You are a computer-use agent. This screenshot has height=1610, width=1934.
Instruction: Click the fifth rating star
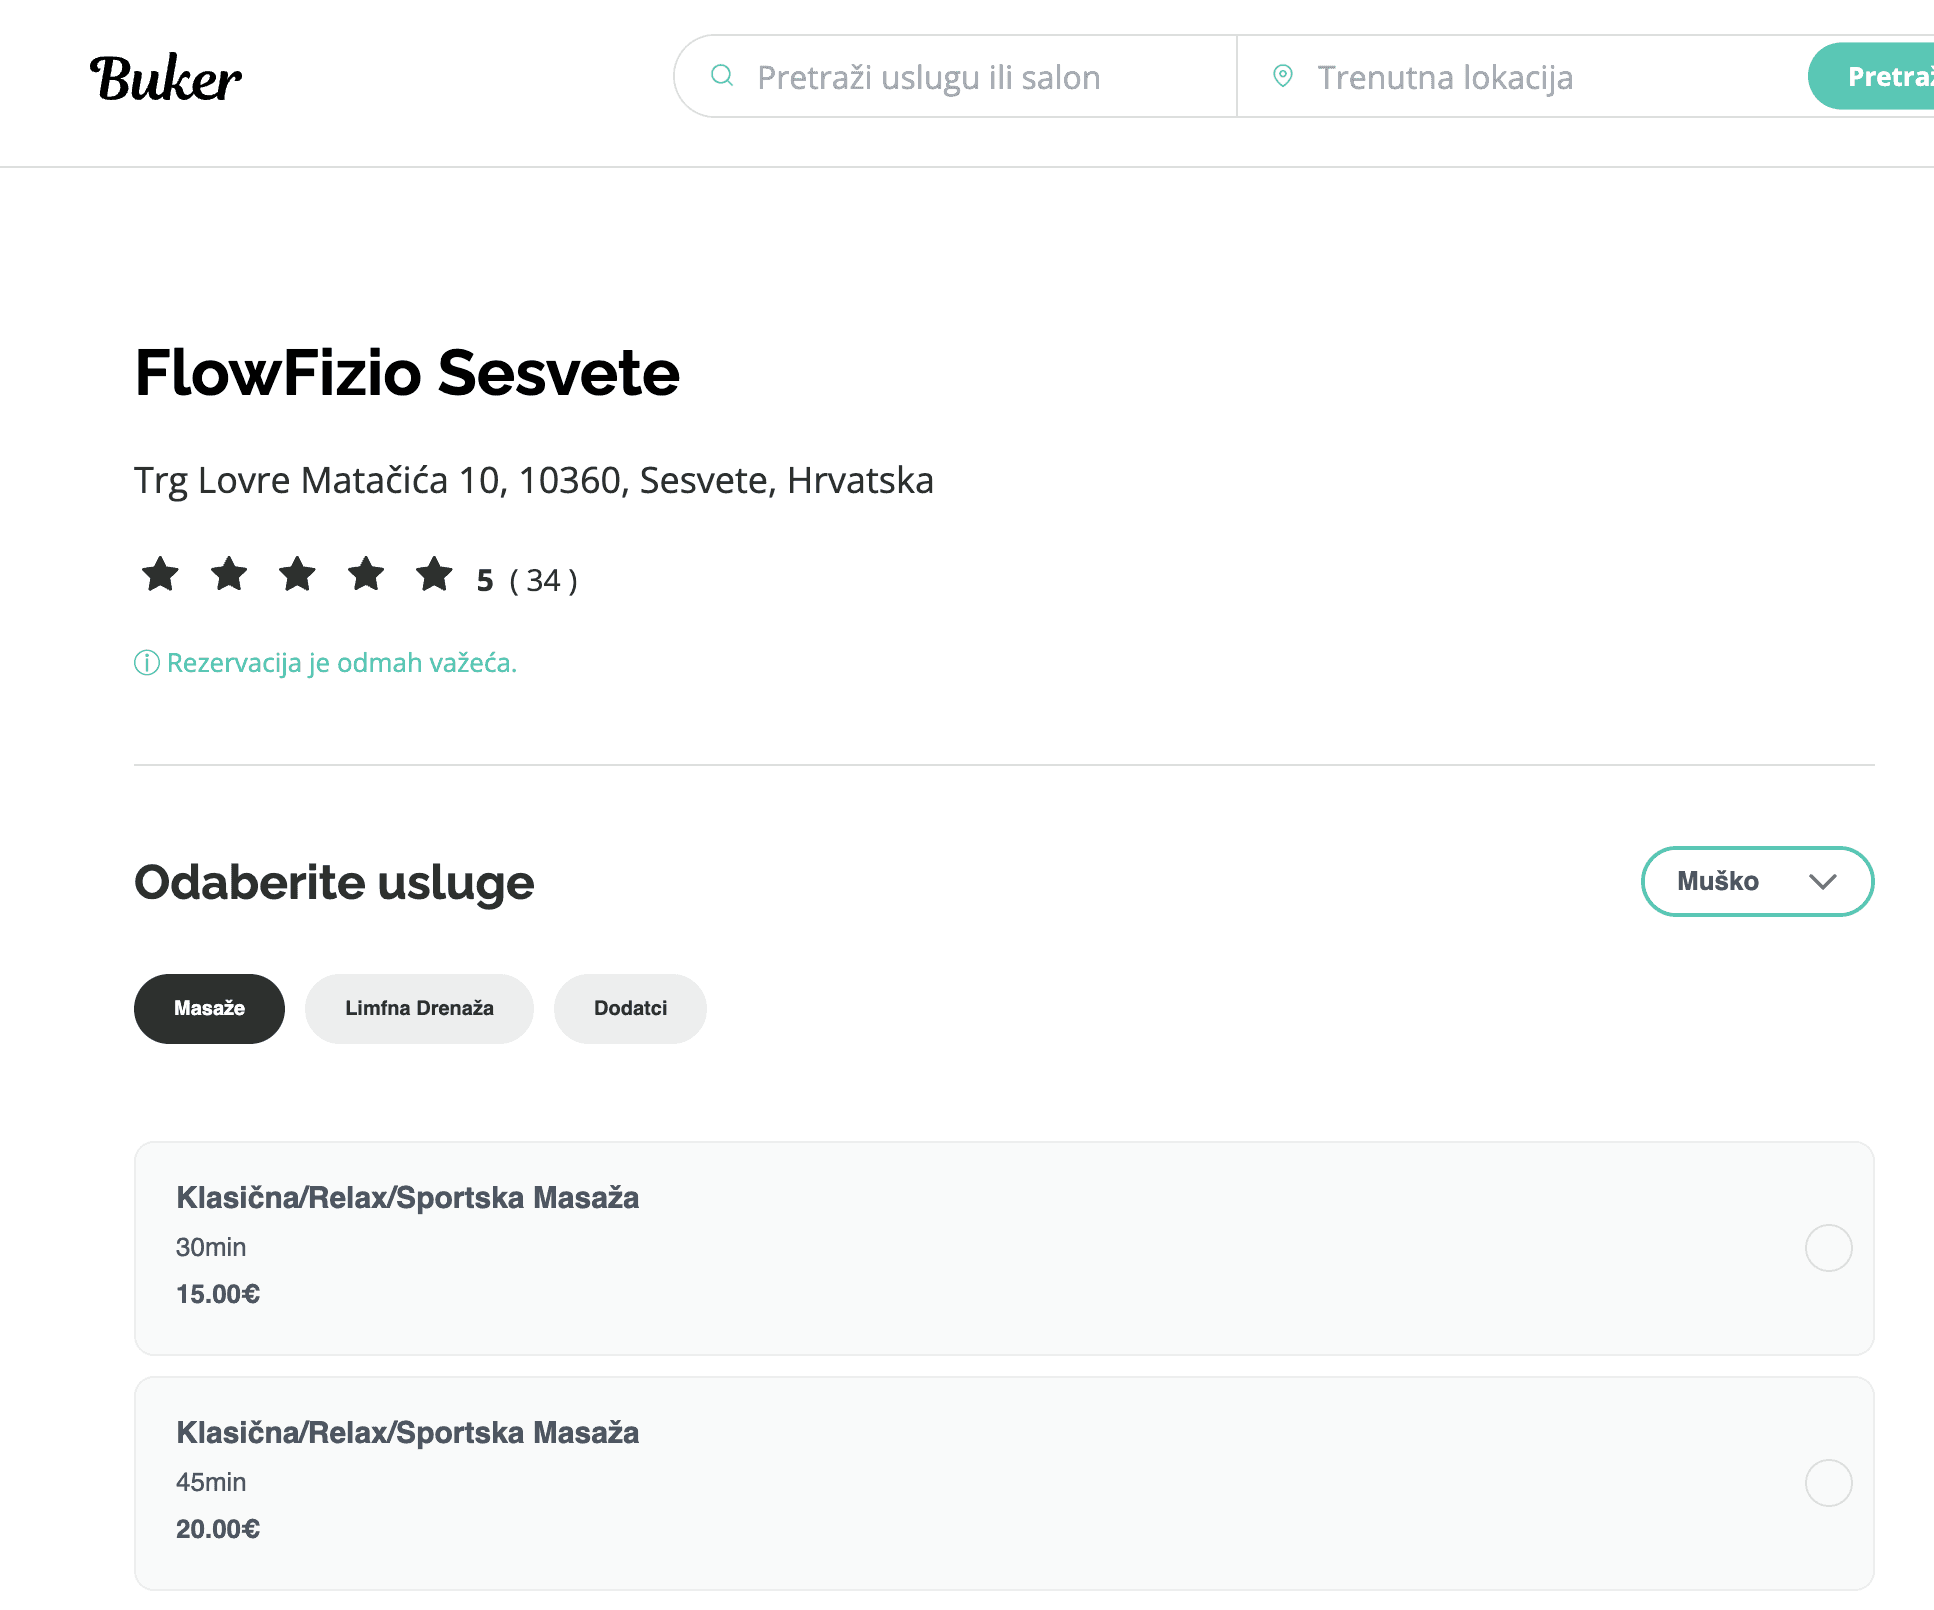pos(434,575)
